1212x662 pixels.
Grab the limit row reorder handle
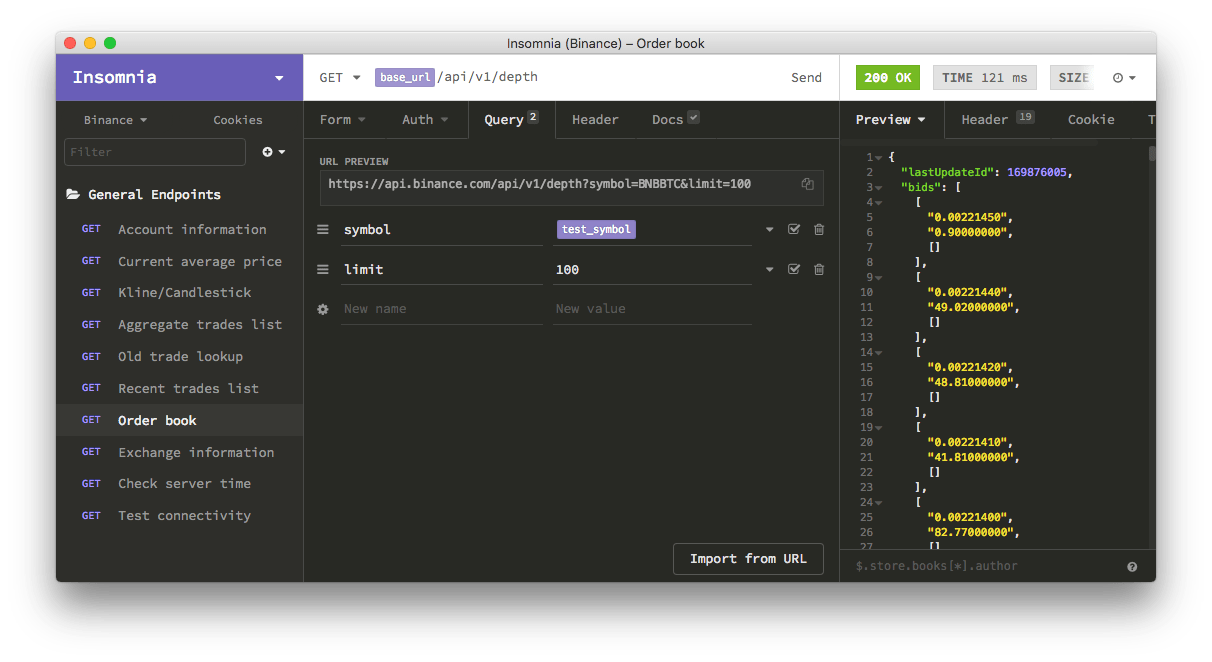(x=323, y=269)
